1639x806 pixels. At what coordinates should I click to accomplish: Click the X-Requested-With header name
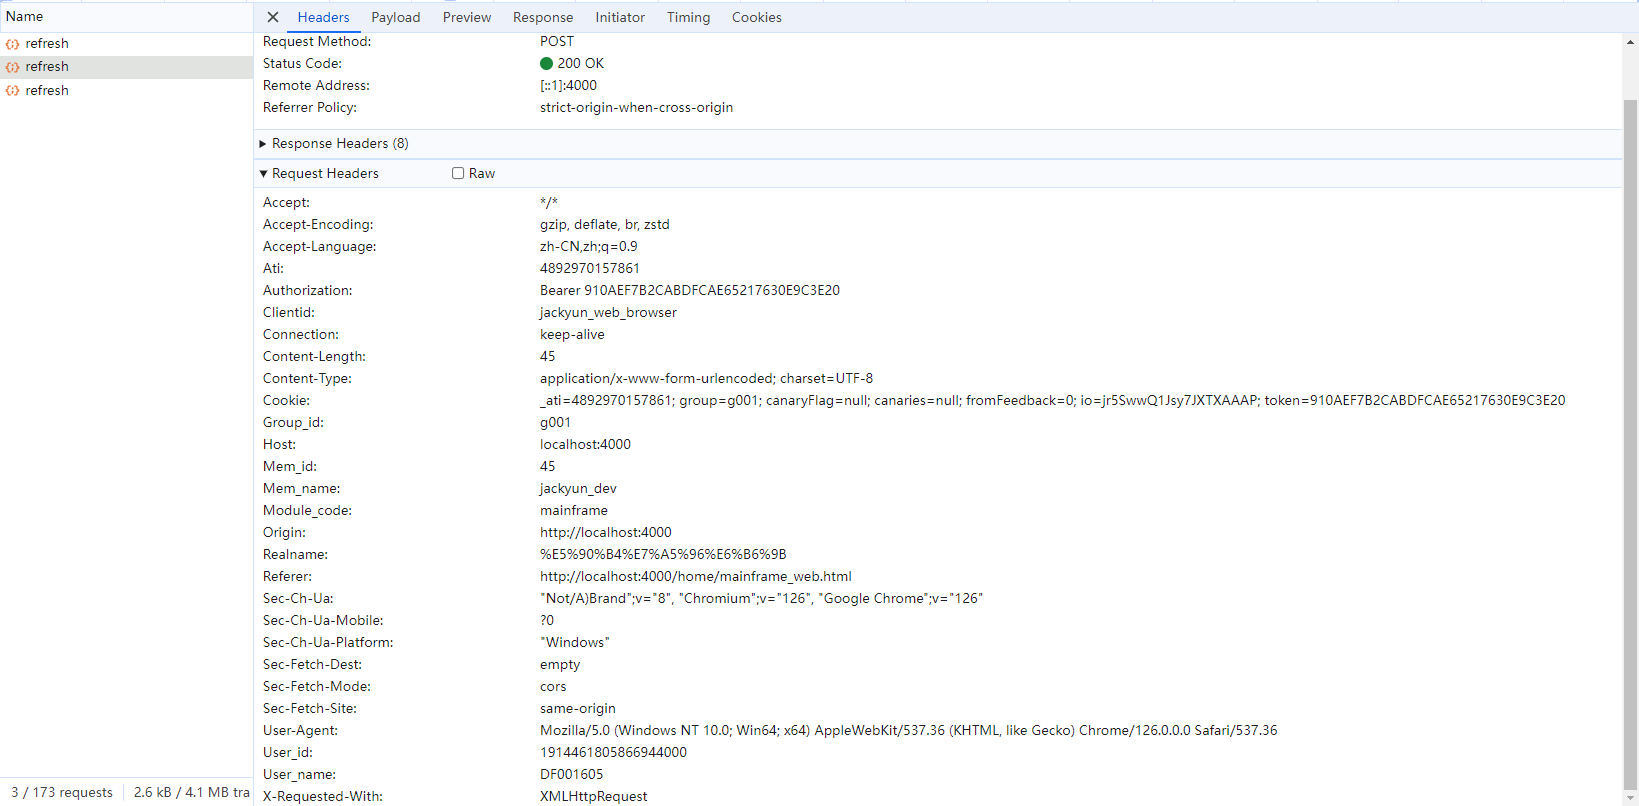pyautogui.click(x=323, y=797)
